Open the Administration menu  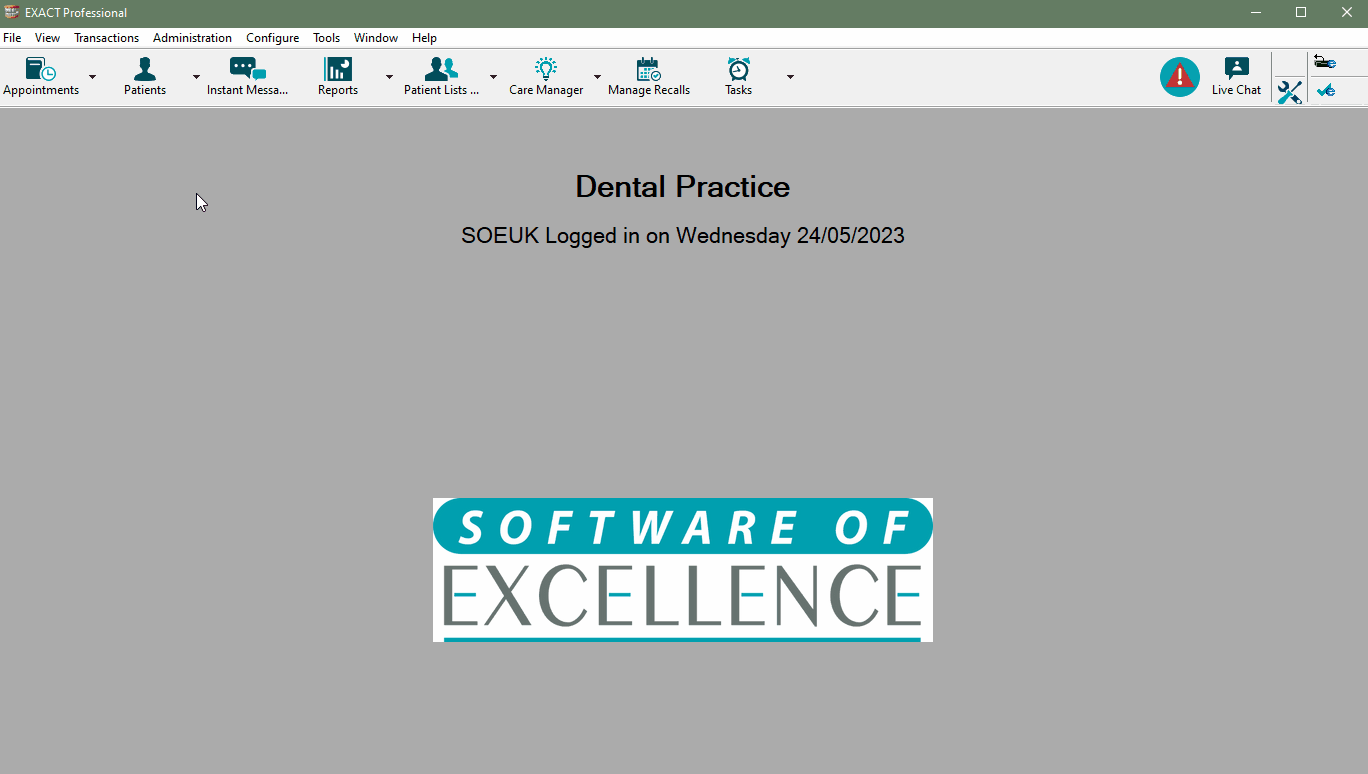coord(192,38)
